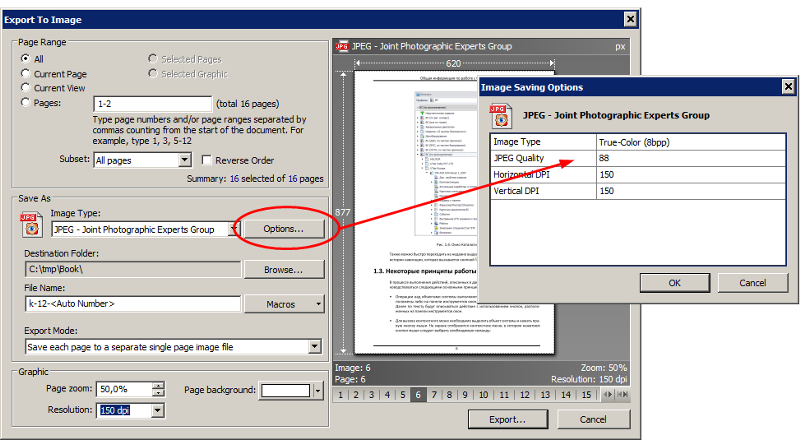Click the Options... button
This screenshot has width=800, height=440.
click(x=284, y=229)
